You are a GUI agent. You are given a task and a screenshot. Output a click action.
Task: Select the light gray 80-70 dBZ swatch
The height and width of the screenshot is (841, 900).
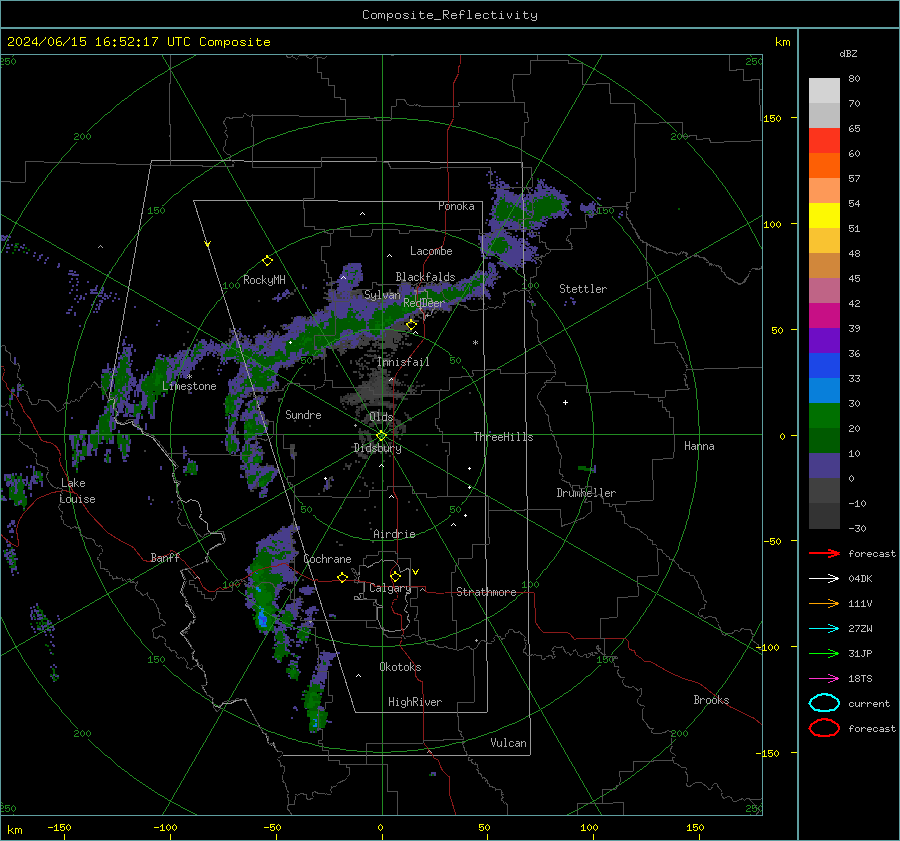tap(824, 91)
